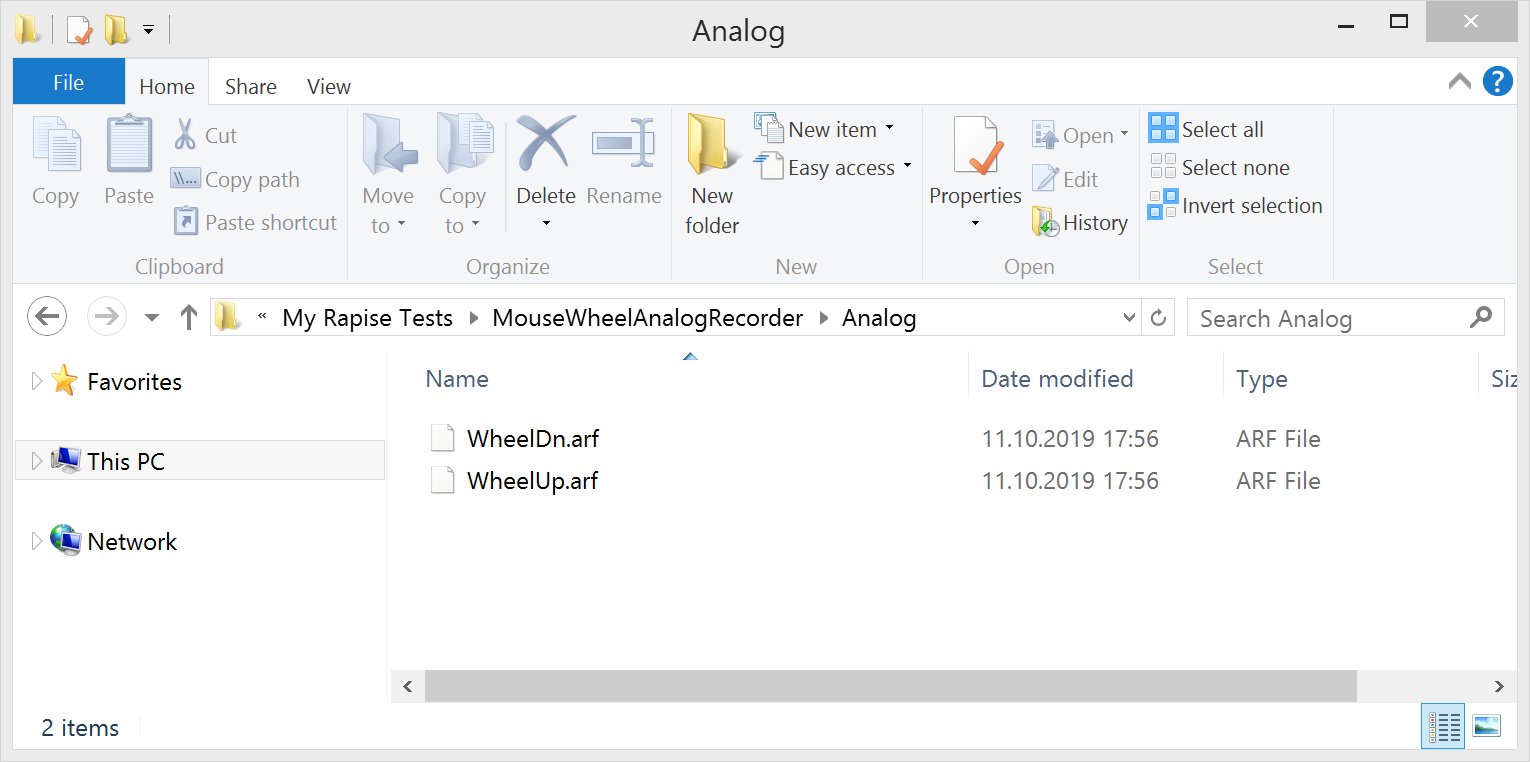
Task: Click the horizontal scrollbar track
Action: [x=1420, y=686]
